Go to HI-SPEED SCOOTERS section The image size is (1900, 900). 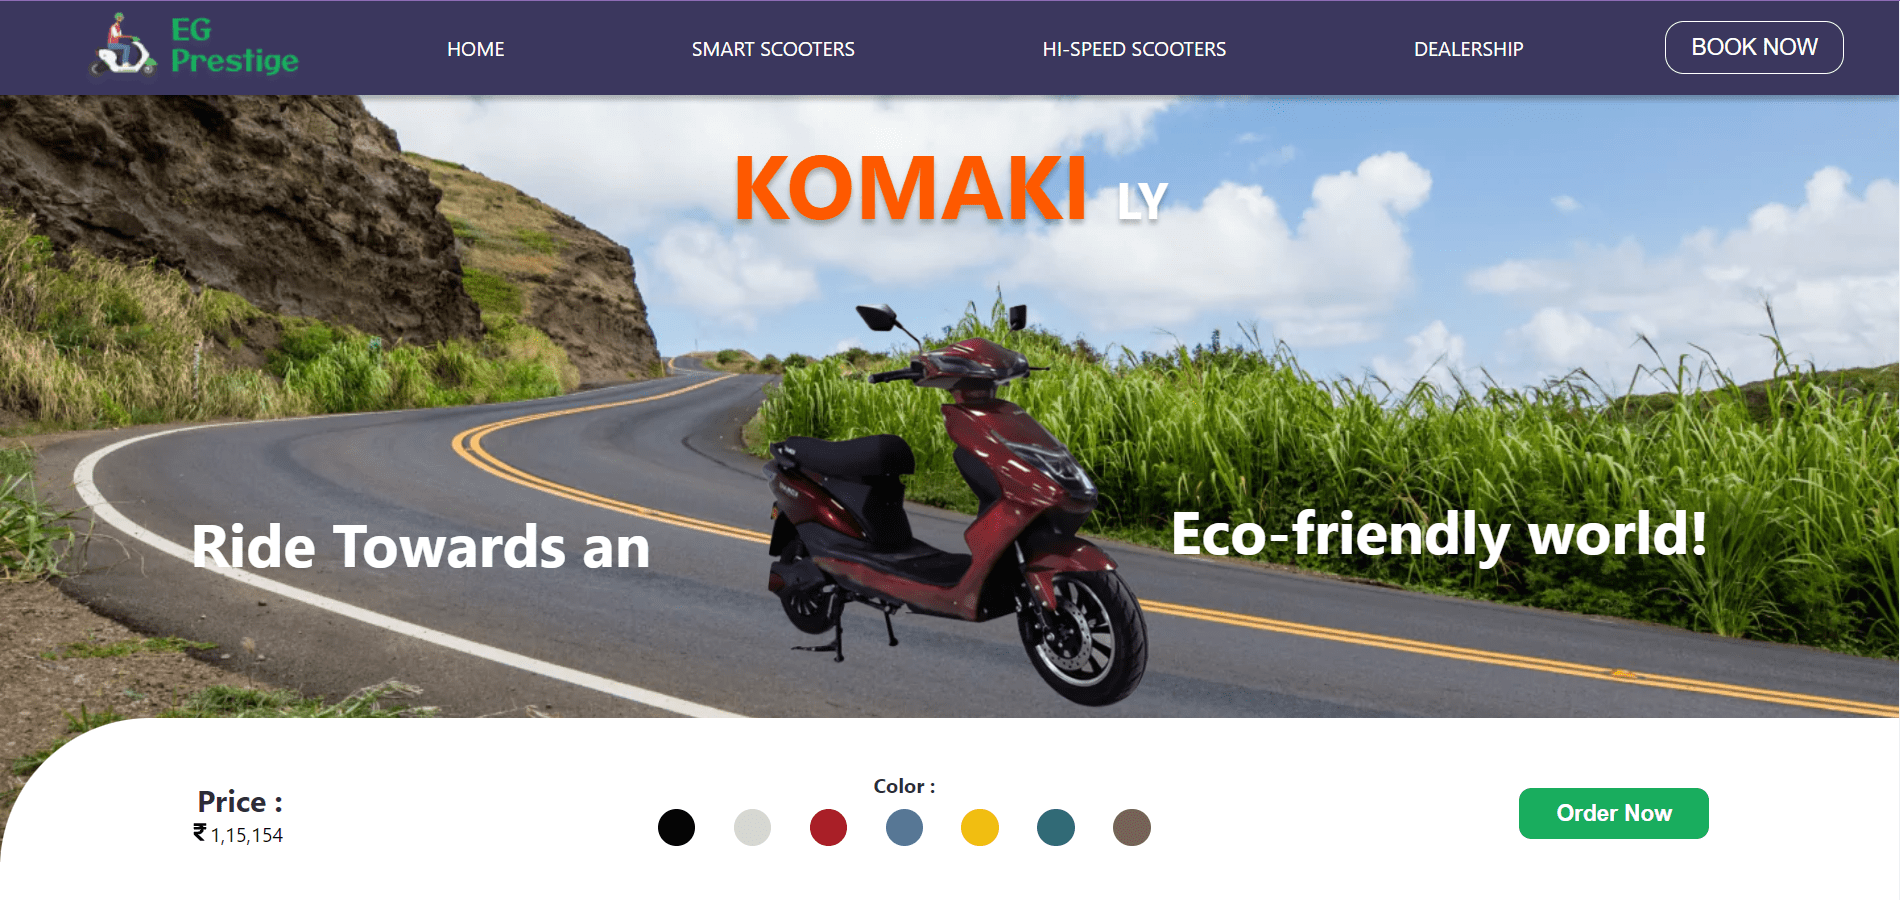point(1134,49)
